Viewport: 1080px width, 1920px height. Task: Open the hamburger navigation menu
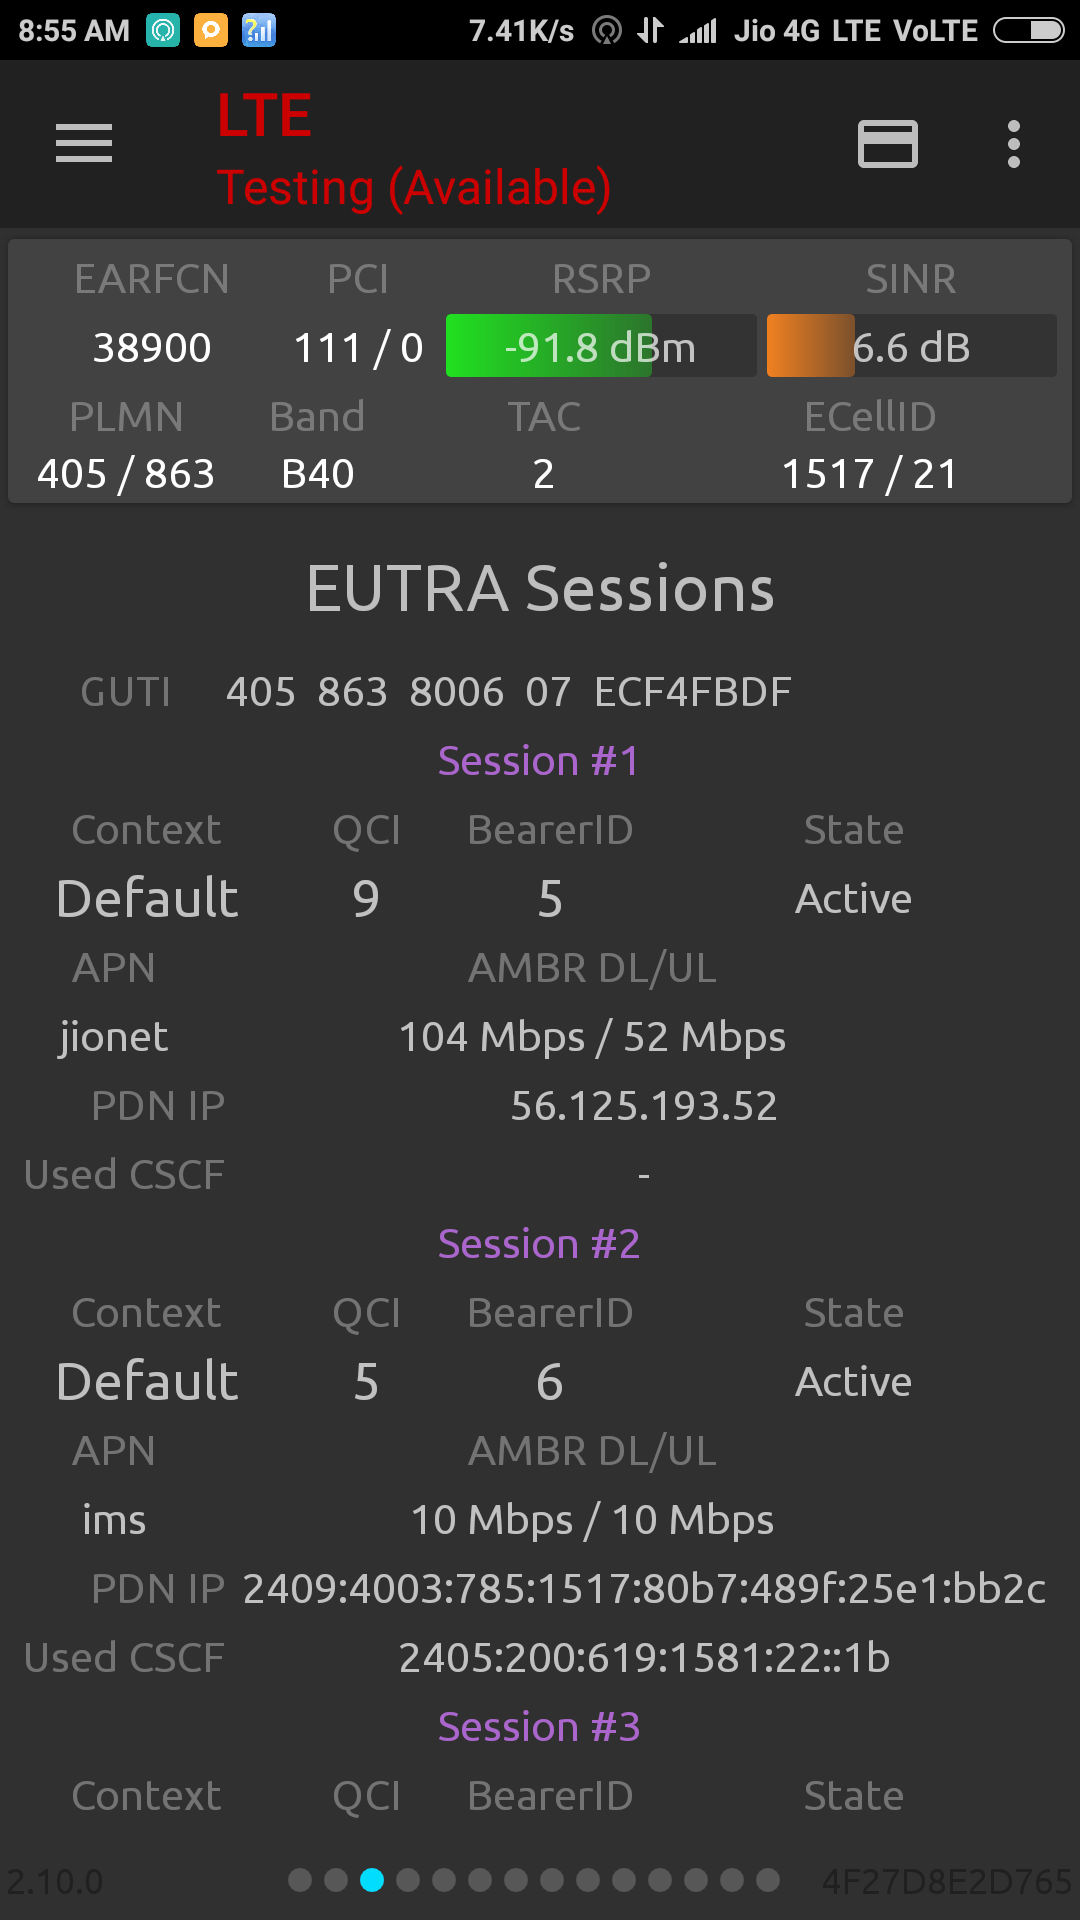tap(84, 143)
